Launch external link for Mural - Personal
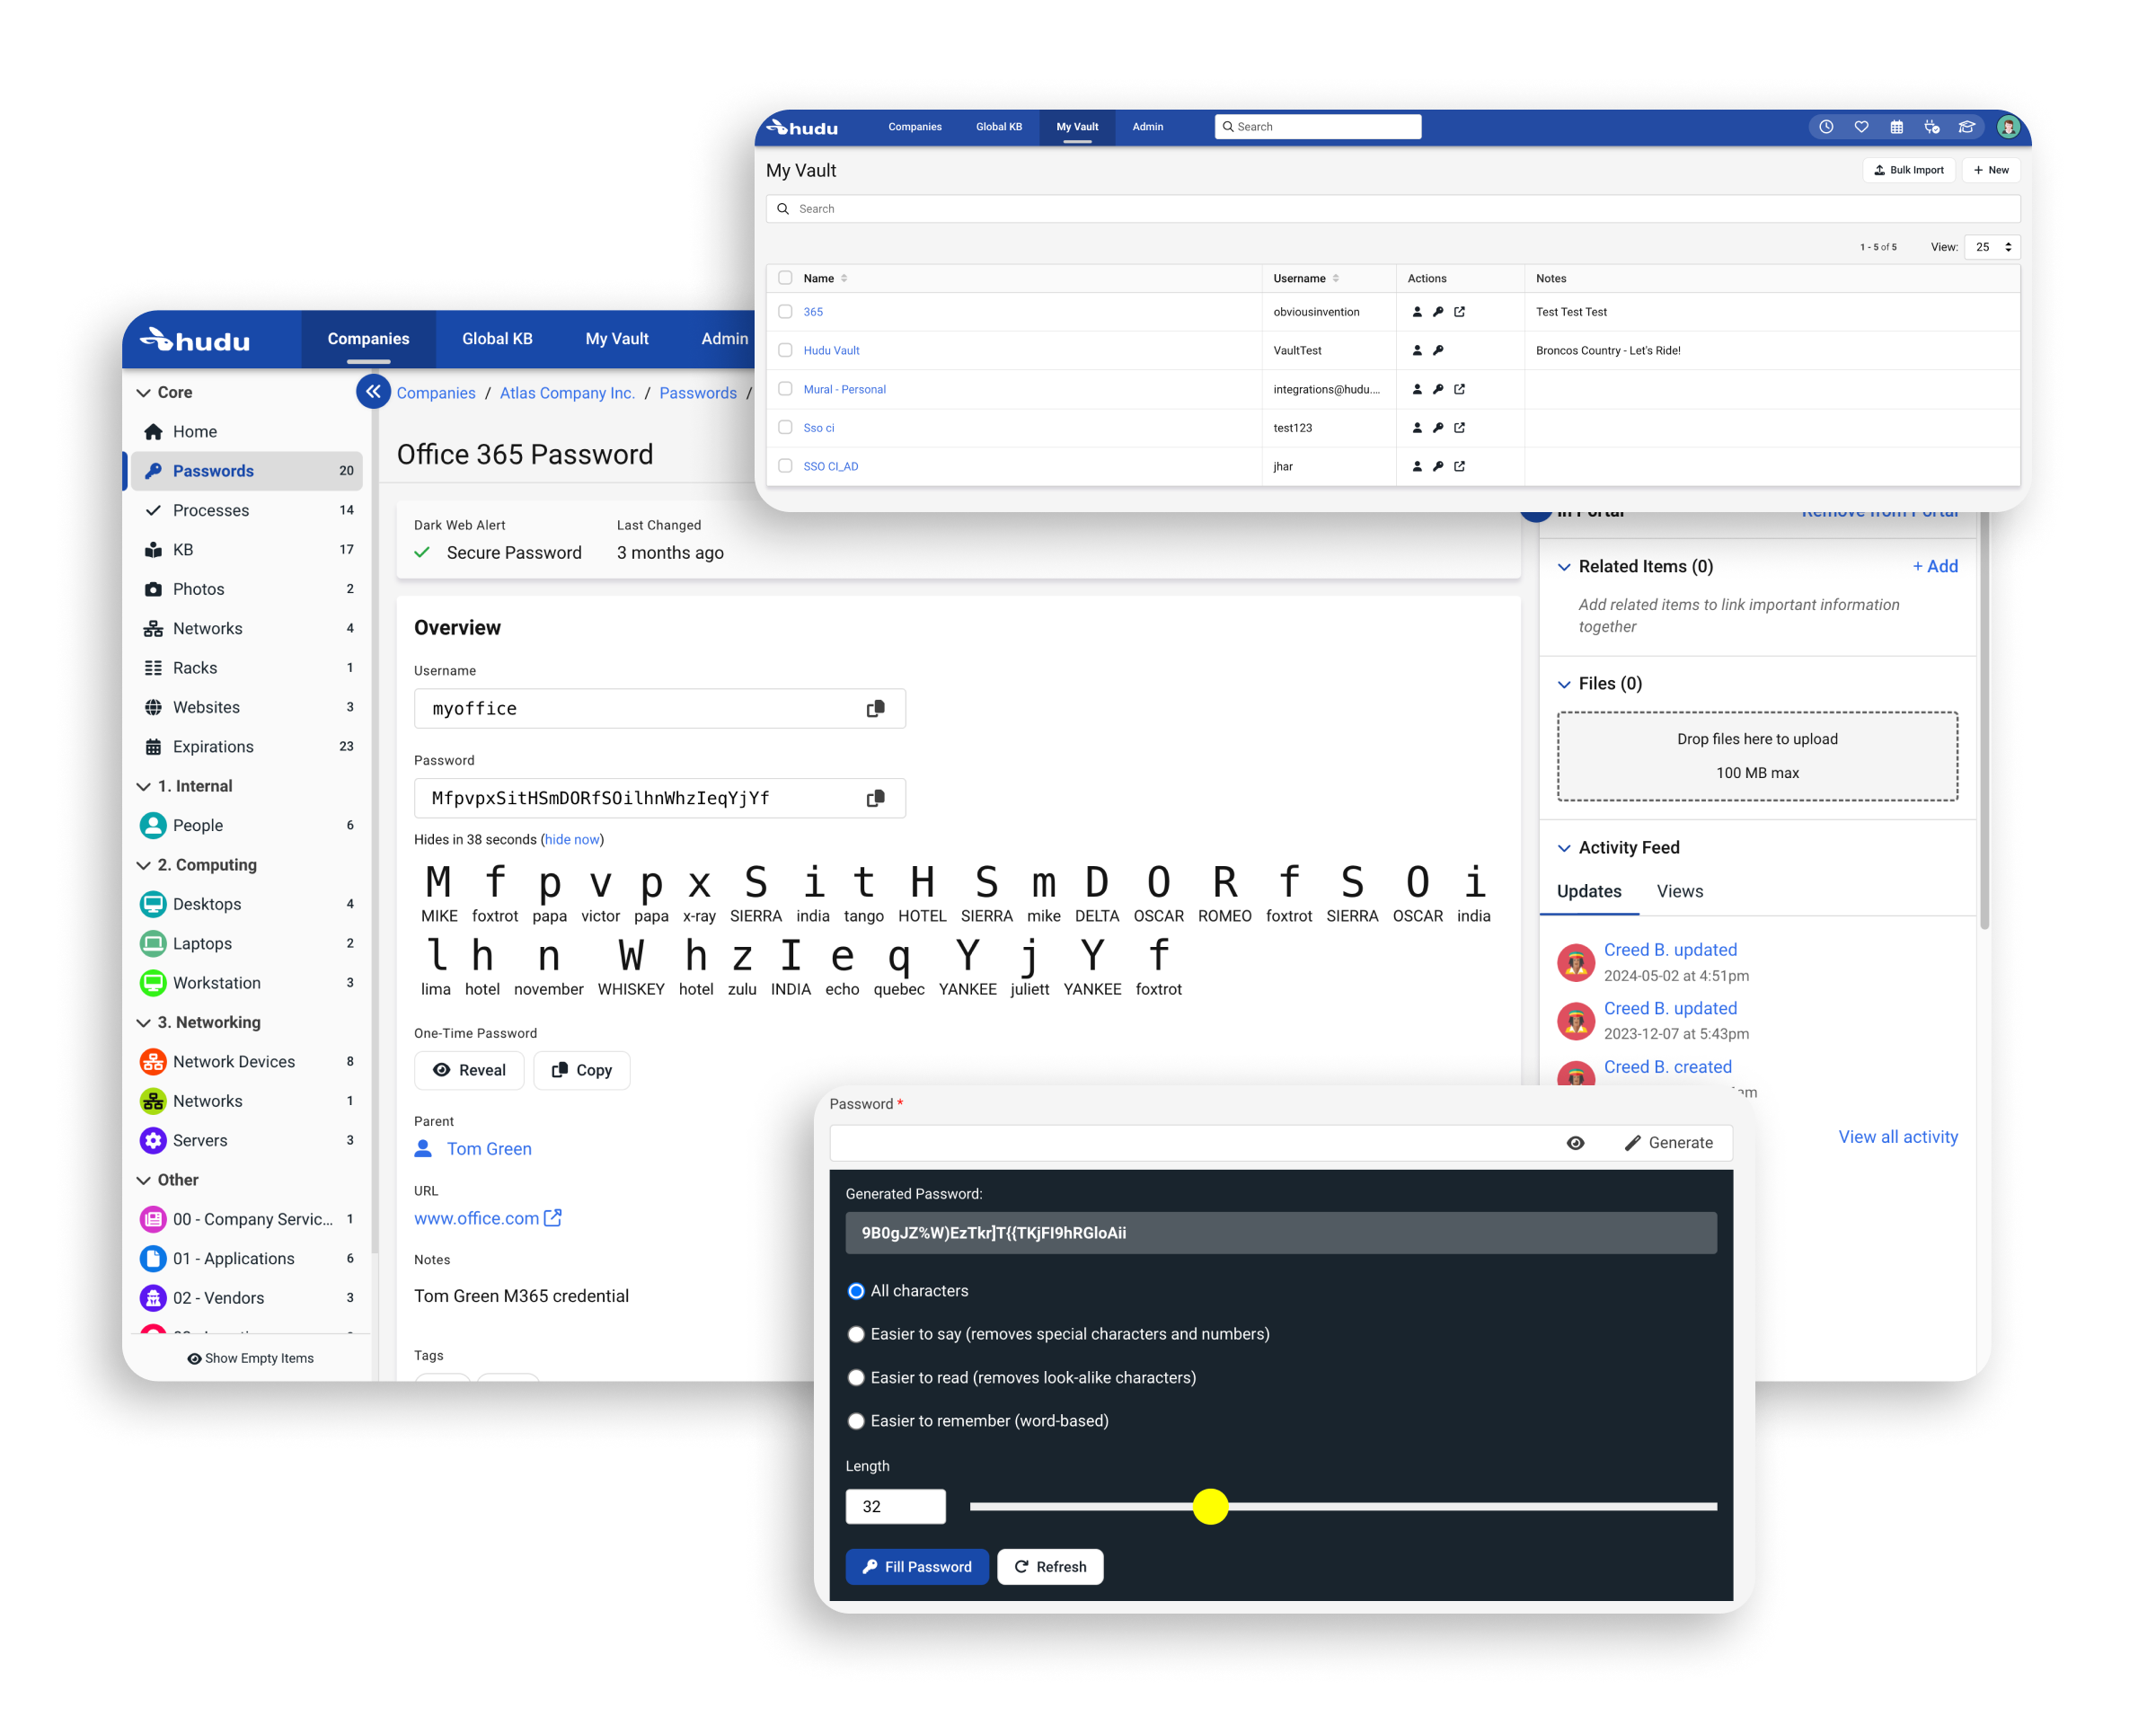Image resolution: width=2156 pixels, height=1725 pixels. (1460, 389)
